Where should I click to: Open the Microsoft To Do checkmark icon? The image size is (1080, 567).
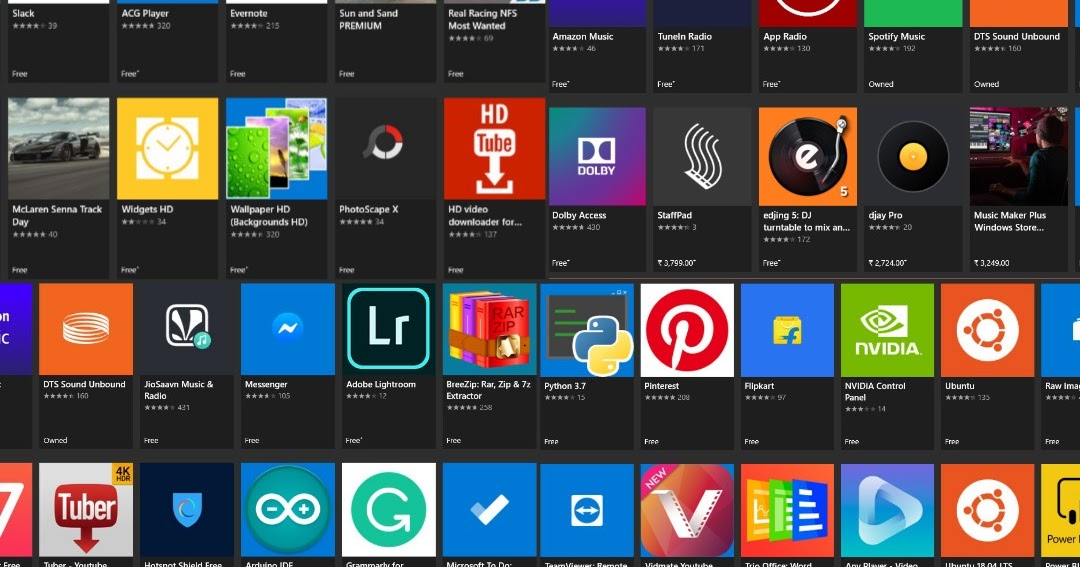tap(490, 510)
